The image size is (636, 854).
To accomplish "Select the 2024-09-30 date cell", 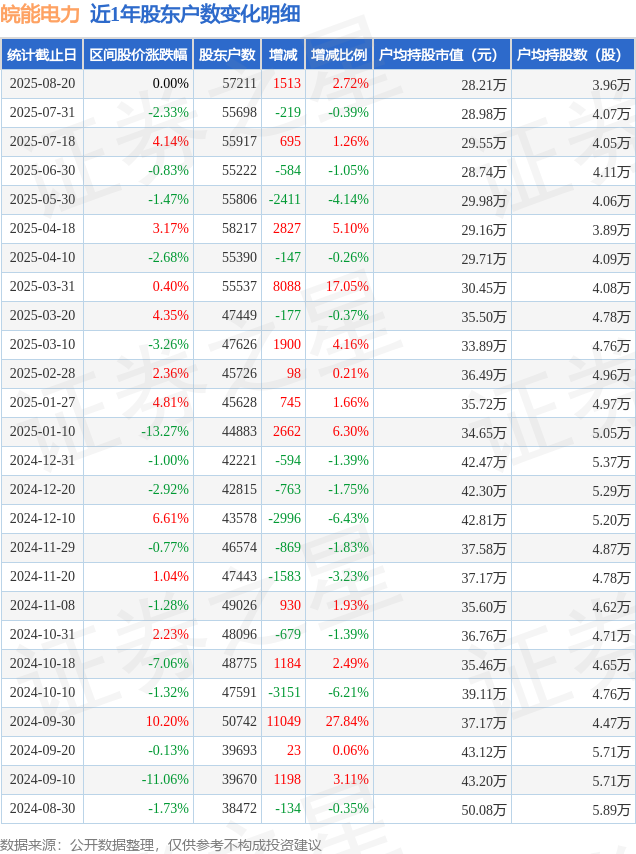I will [42, 721].
